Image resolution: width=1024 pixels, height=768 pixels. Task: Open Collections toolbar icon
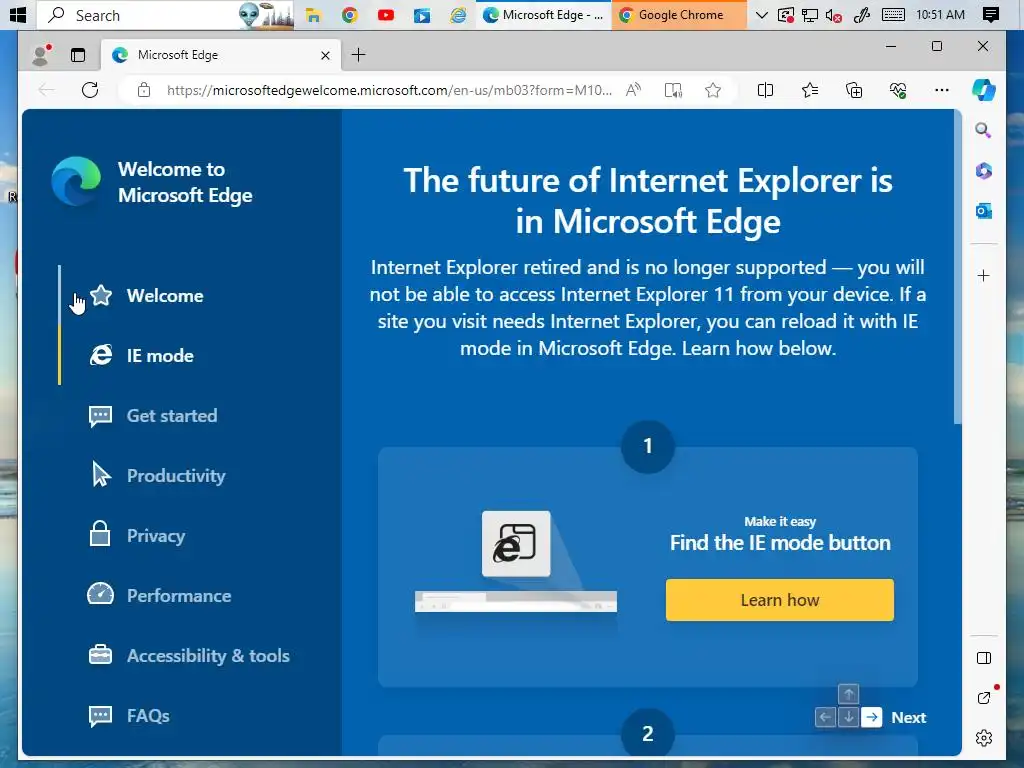point(854,90)
